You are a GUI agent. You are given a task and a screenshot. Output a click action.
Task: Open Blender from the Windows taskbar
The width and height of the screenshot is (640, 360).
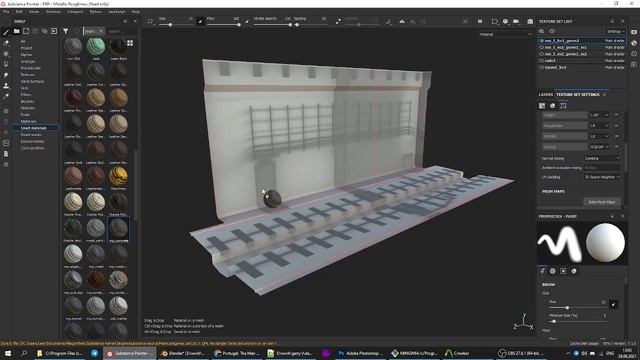(x=183, y=353)
